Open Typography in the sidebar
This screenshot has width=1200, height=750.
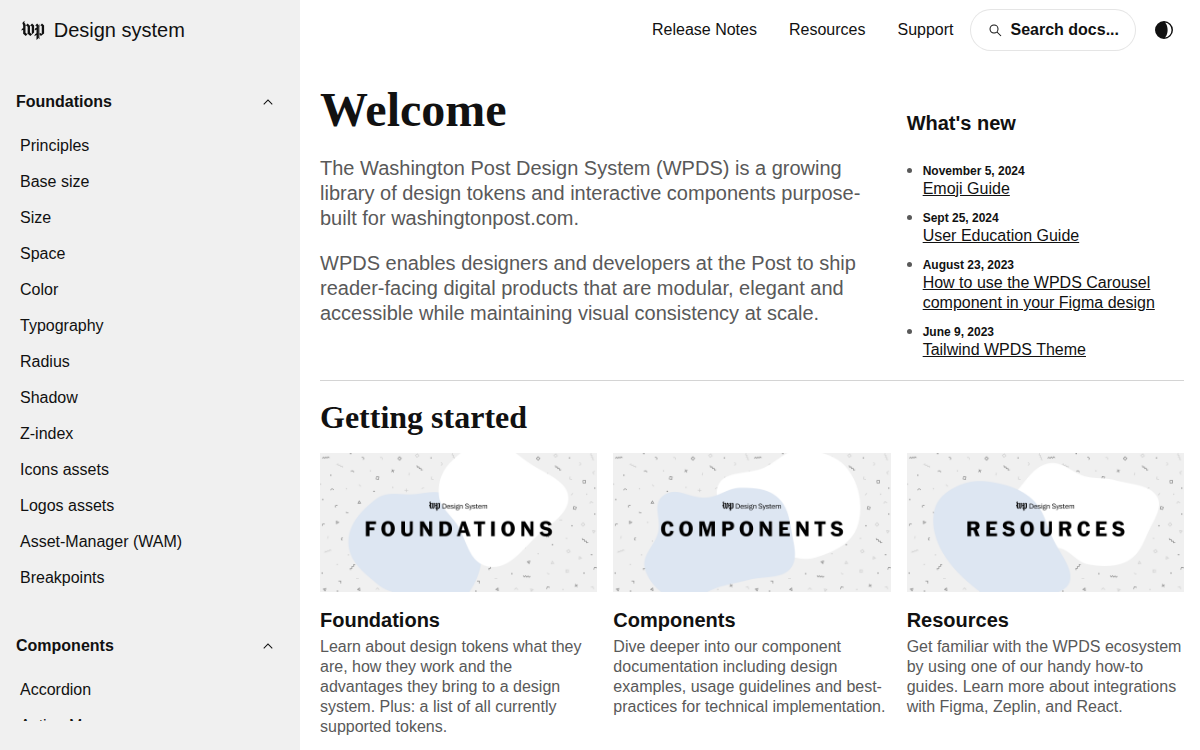tap(61, 326)
